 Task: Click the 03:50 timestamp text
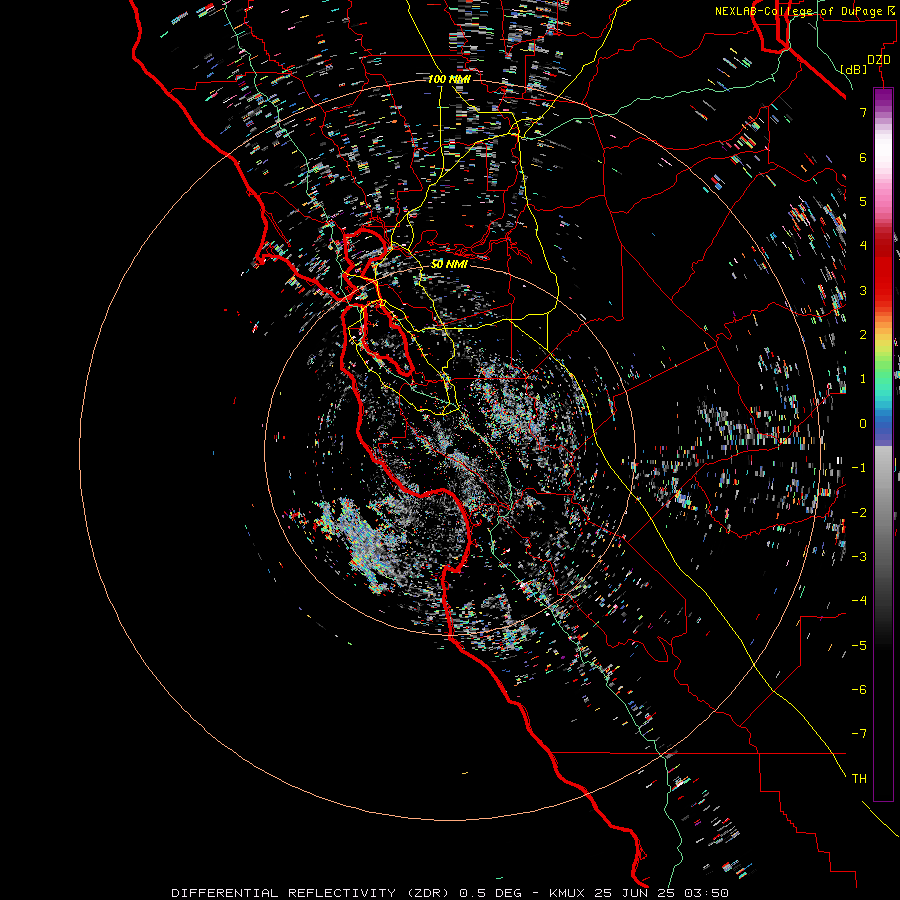click(706, 893)
